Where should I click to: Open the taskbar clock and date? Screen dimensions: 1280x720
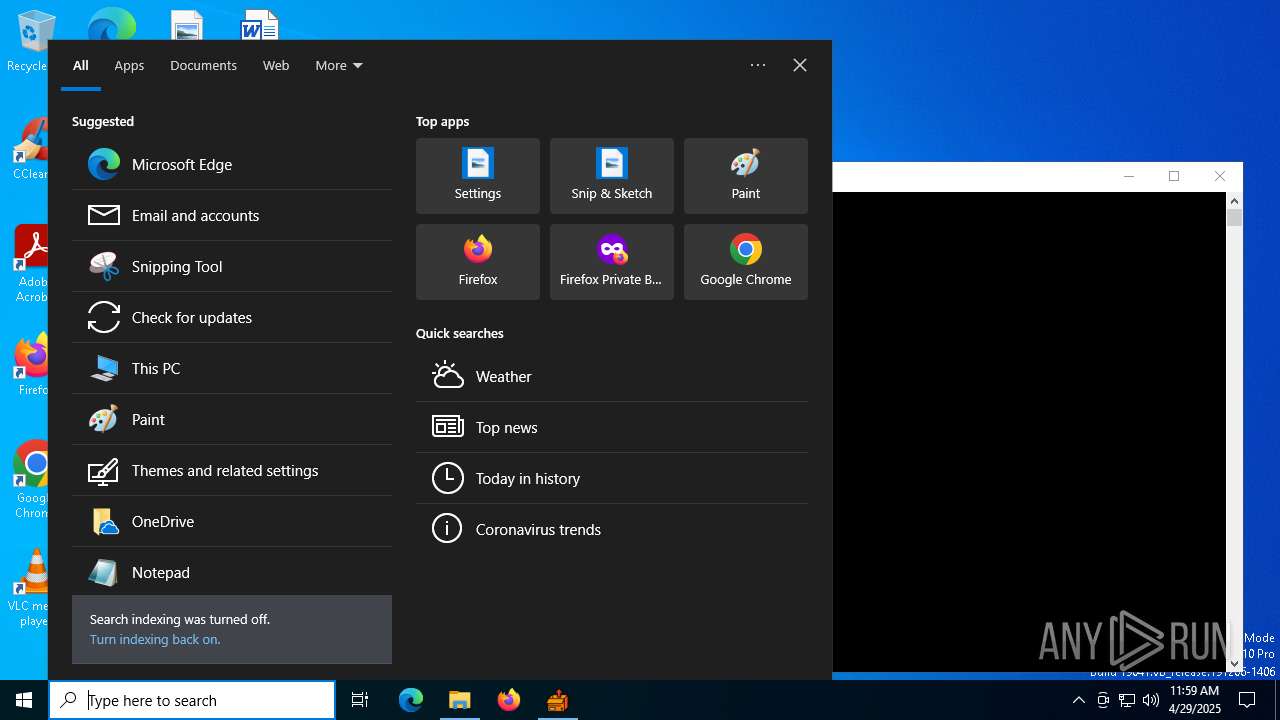(1194, 700)
